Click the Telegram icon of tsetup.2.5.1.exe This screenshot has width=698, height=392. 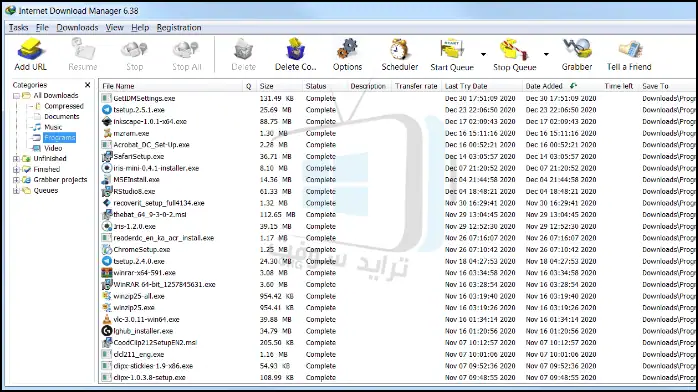[106, 109]
